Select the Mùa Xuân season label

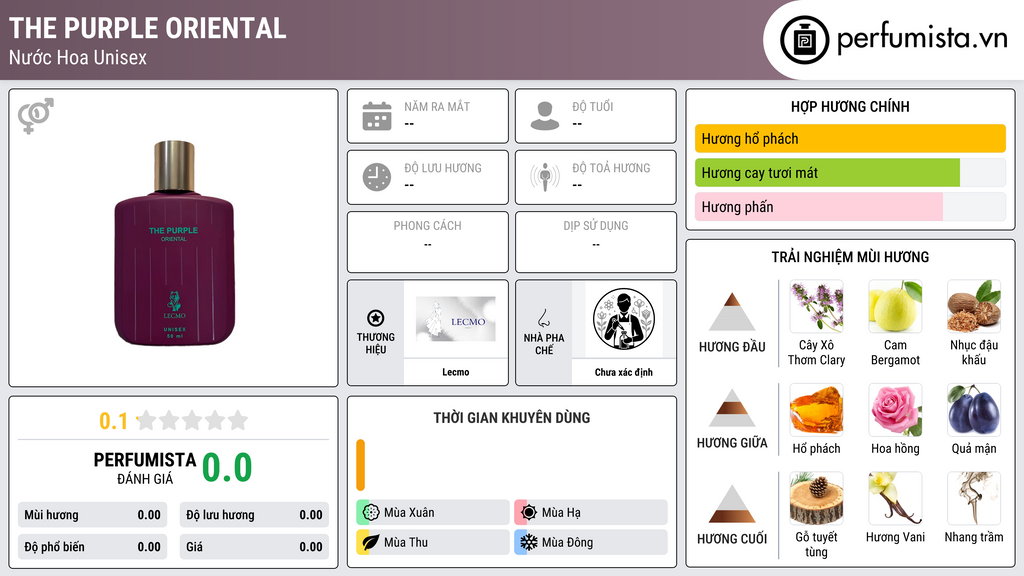[x=409, y=513]
